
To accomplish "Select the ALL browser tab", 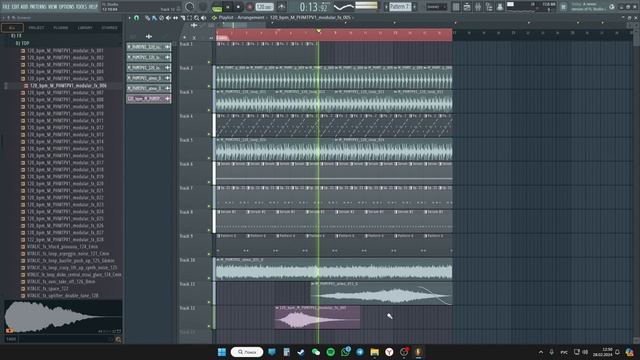I will (12, 28).
